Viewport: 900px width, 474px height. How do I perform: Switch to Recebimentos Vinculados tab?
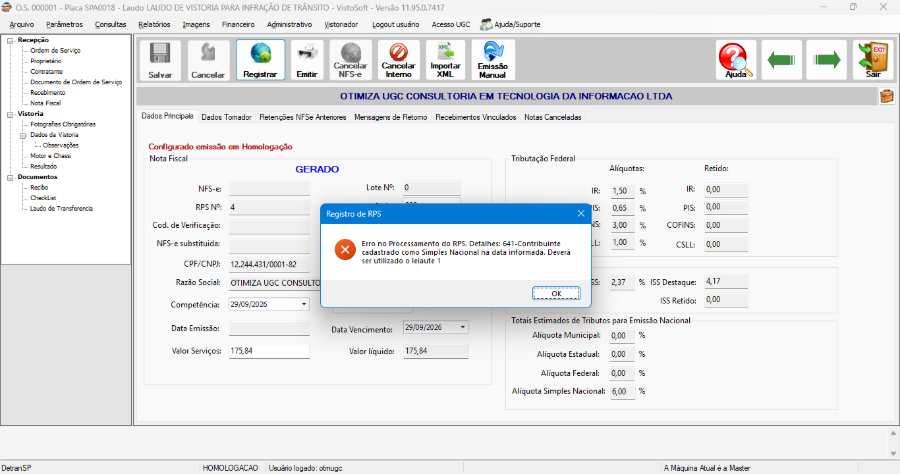476,117
